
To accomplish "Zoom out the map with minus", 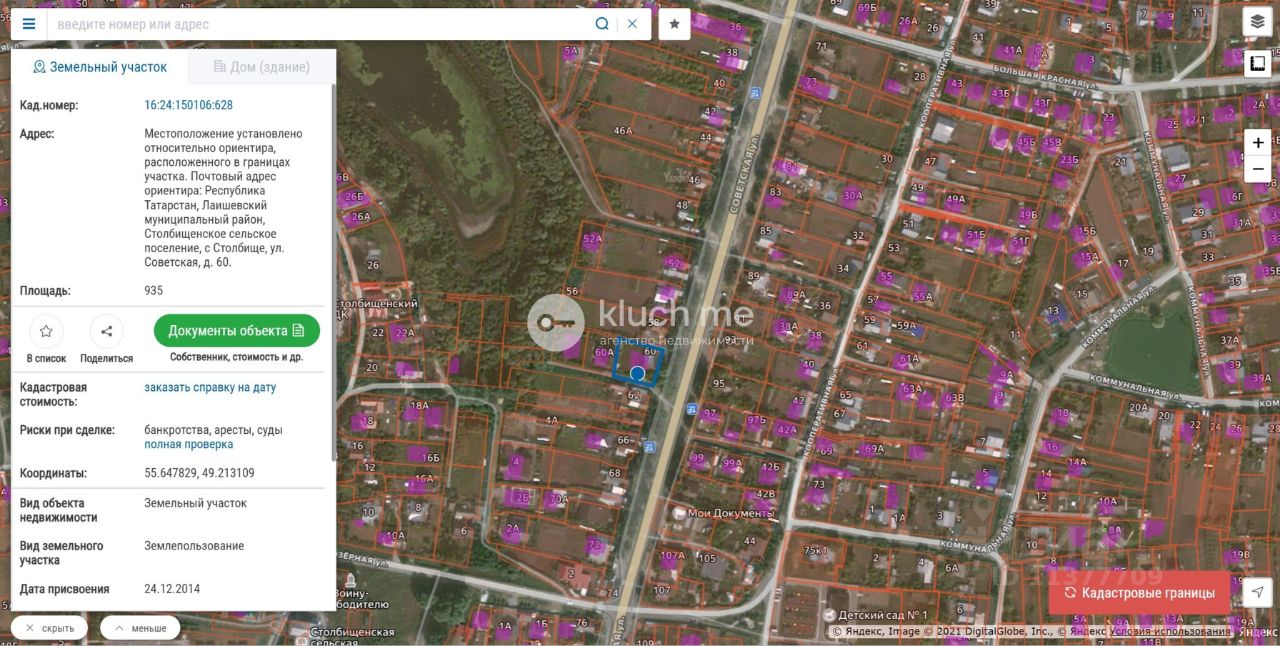I will [x=1258, y=170].
